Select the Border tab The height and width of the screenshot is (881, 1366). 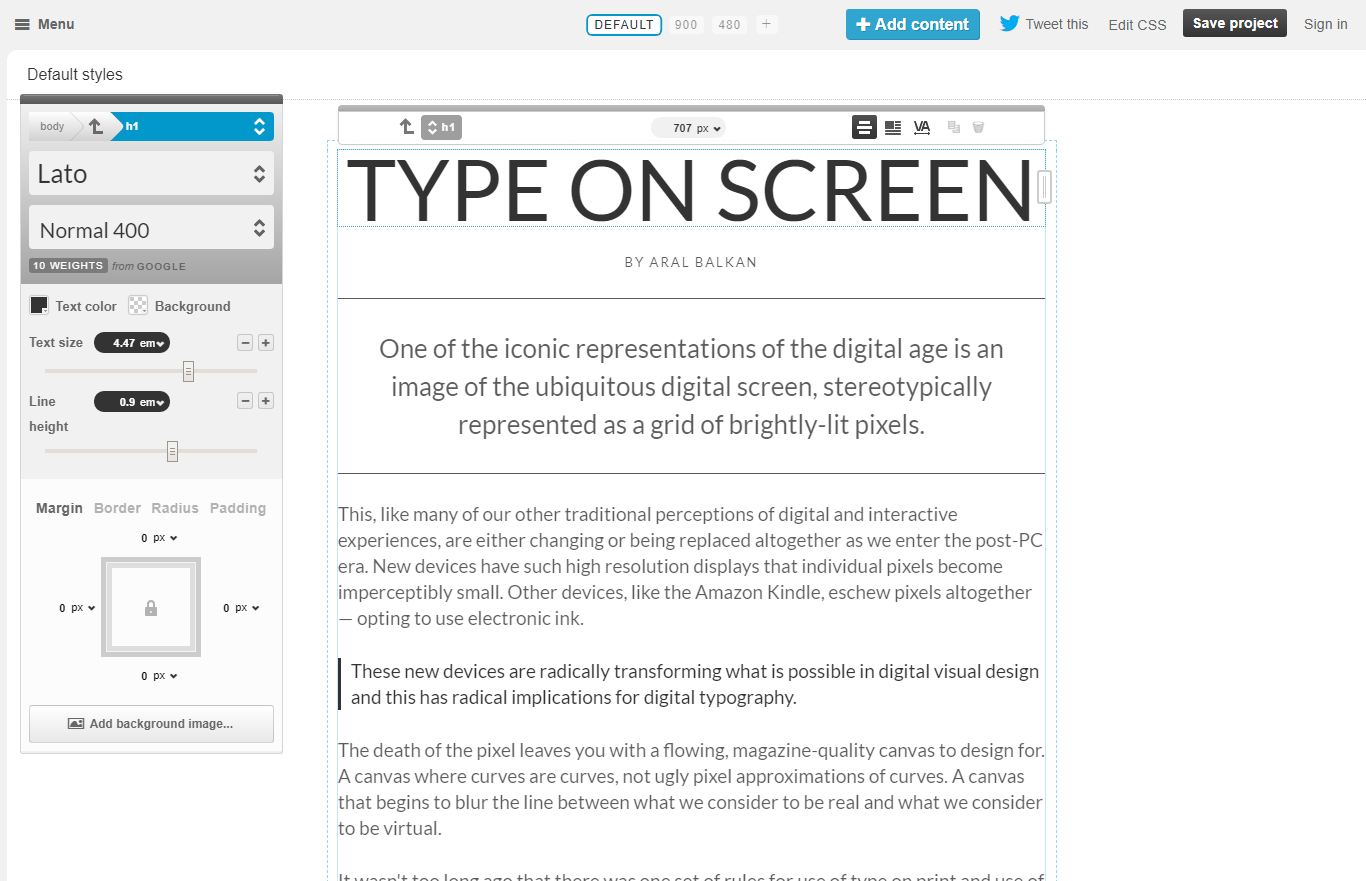click(117, 508)
